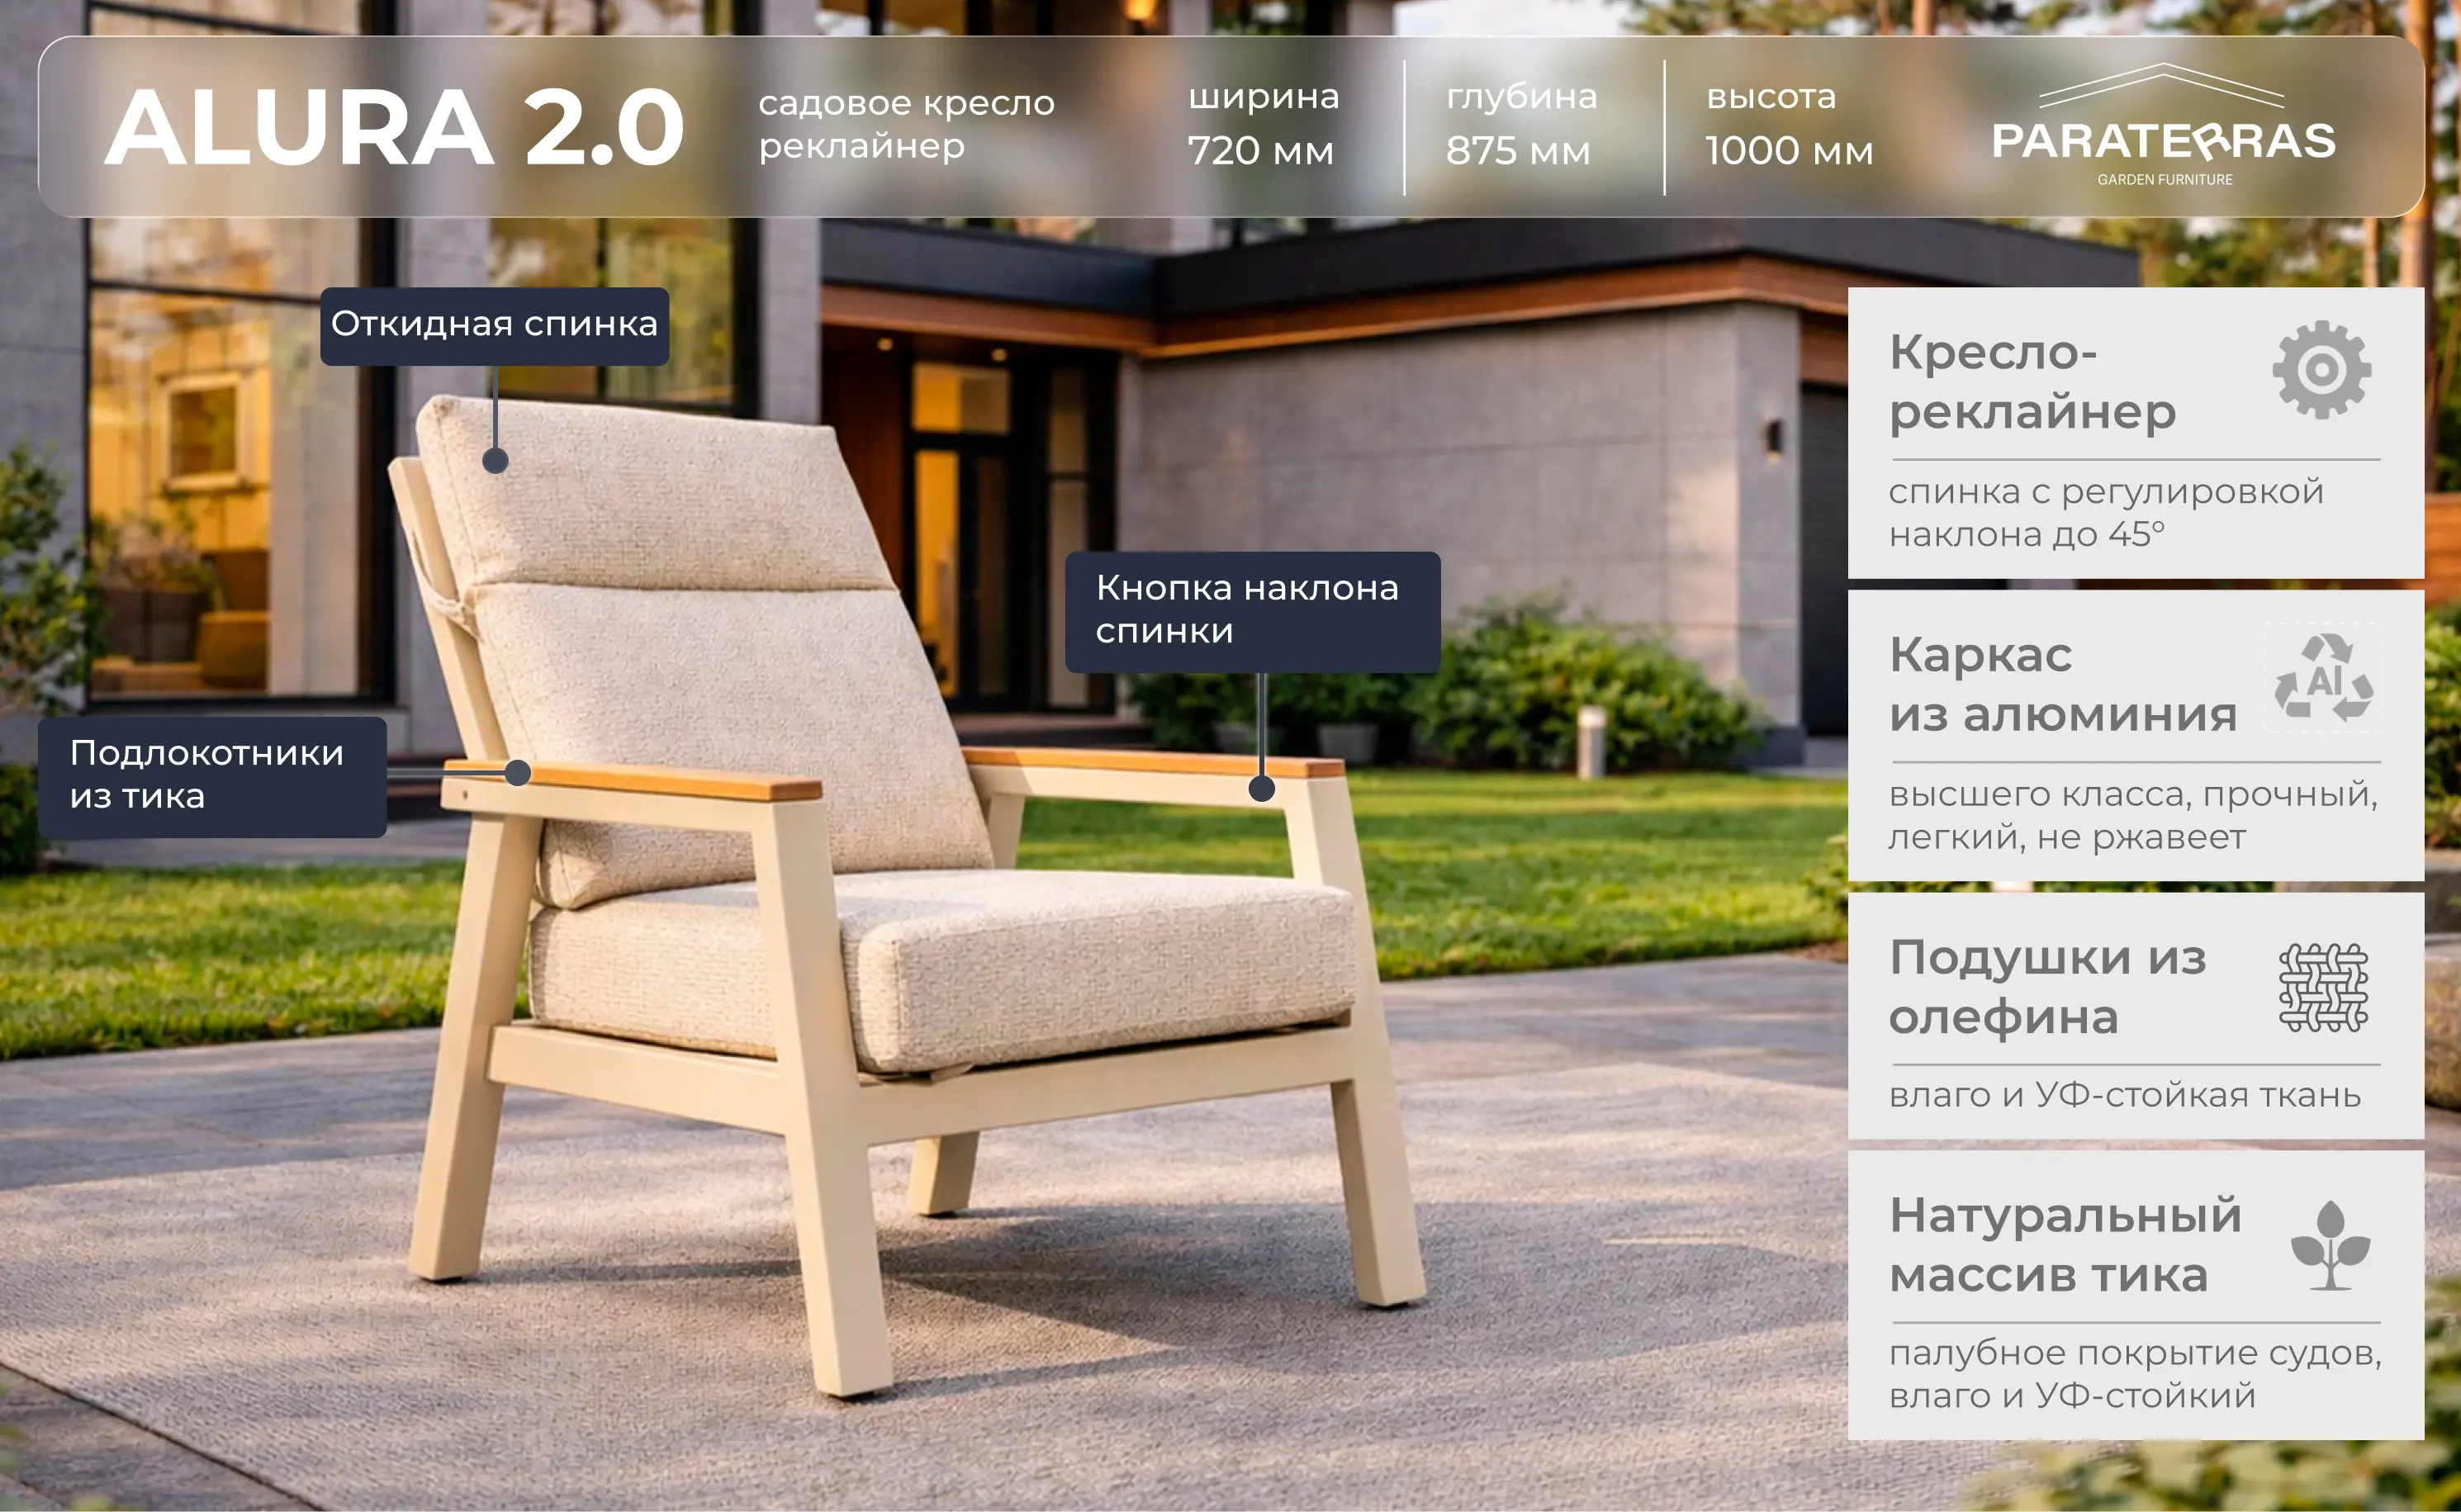
Task: Click "высшего класса, прочный, легкий, не ржавеет" text
Action: coord(2133,815)
